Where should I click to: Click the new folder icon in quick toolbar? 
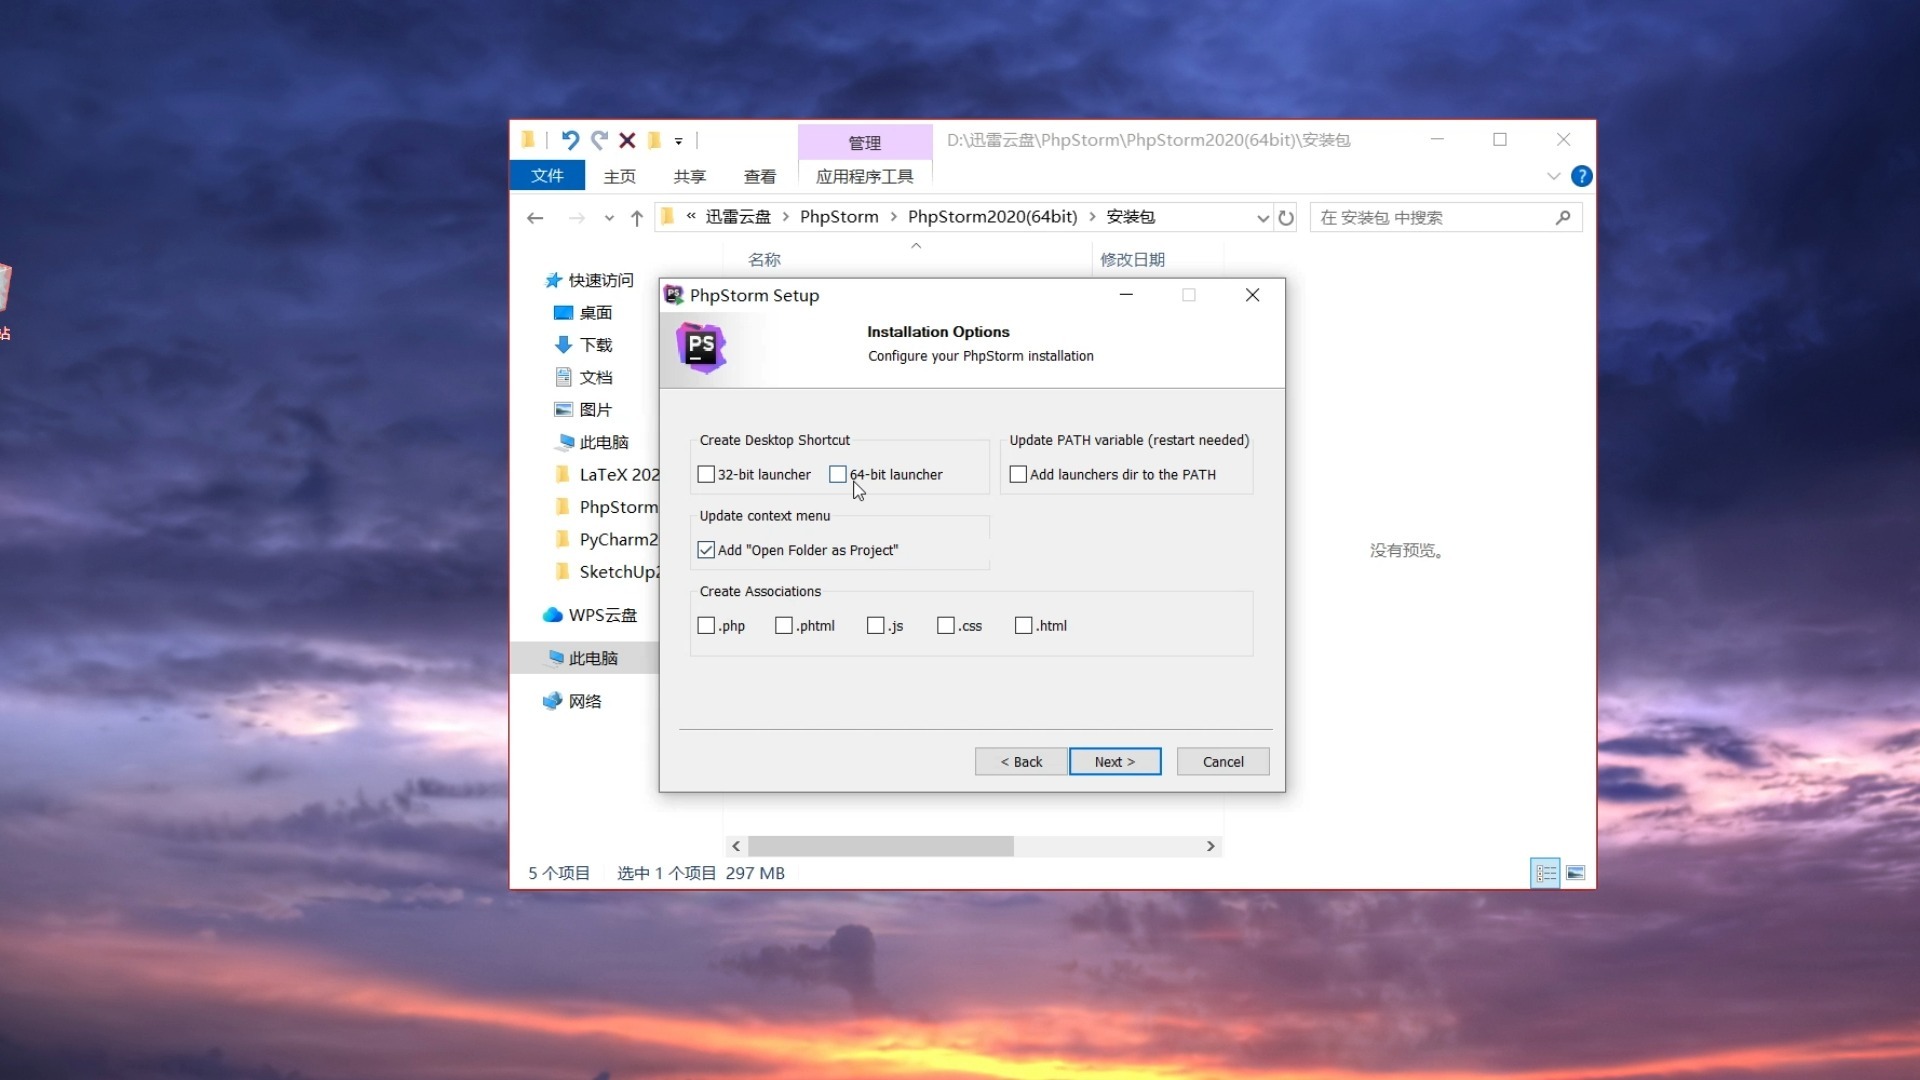click(654, 140)
